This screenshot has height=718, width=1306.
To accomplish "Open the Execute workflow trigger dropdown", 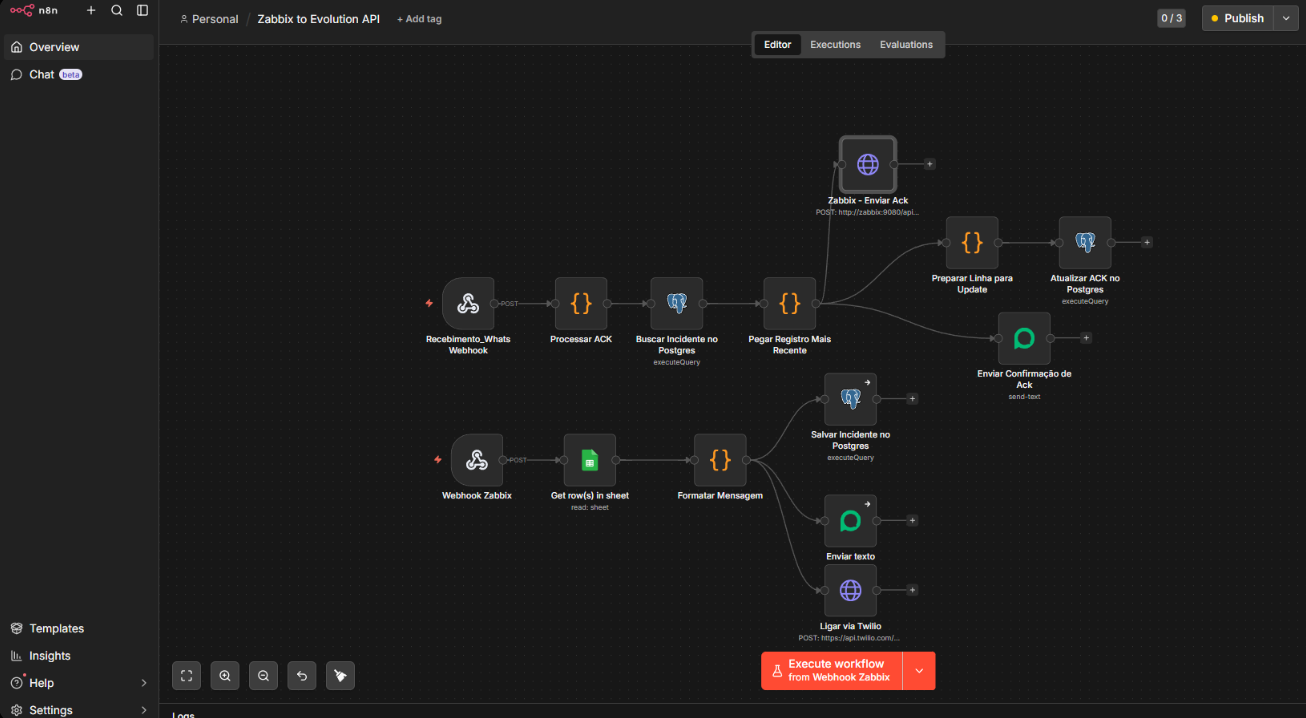I will (x=919, y=671).
